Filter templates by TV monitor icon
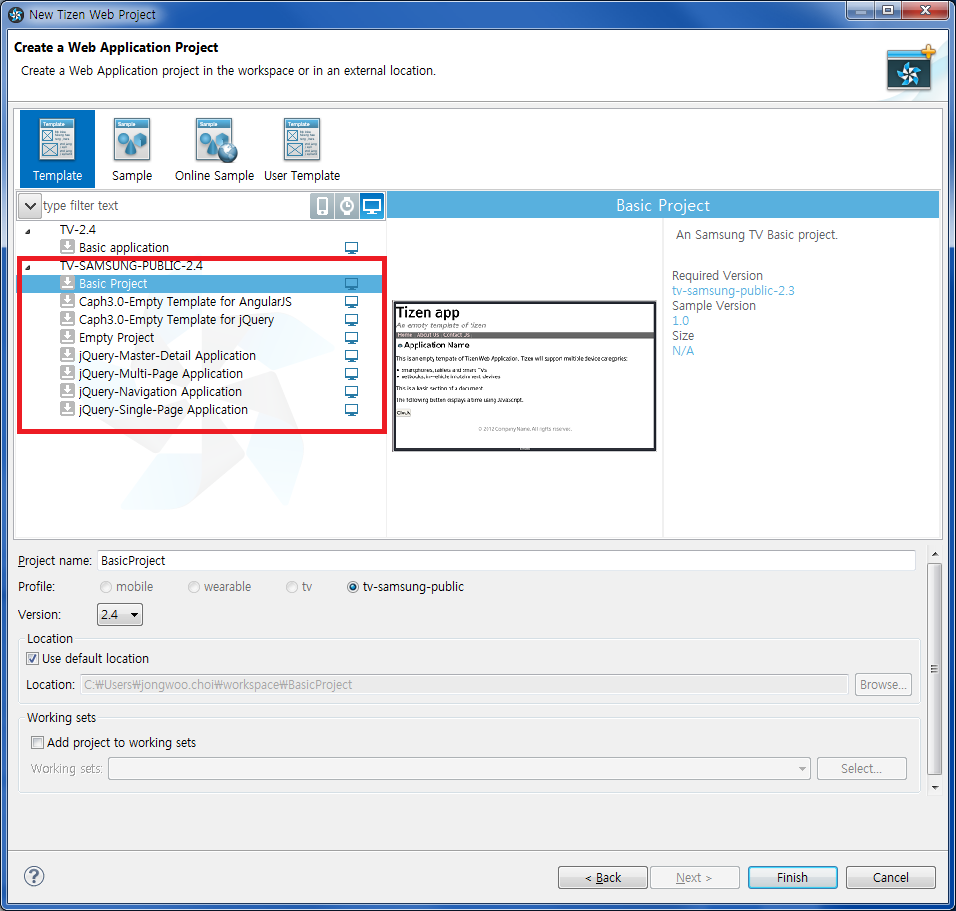Image resolution: width=956 pixels, height=911 pixels. pos(372,206)
